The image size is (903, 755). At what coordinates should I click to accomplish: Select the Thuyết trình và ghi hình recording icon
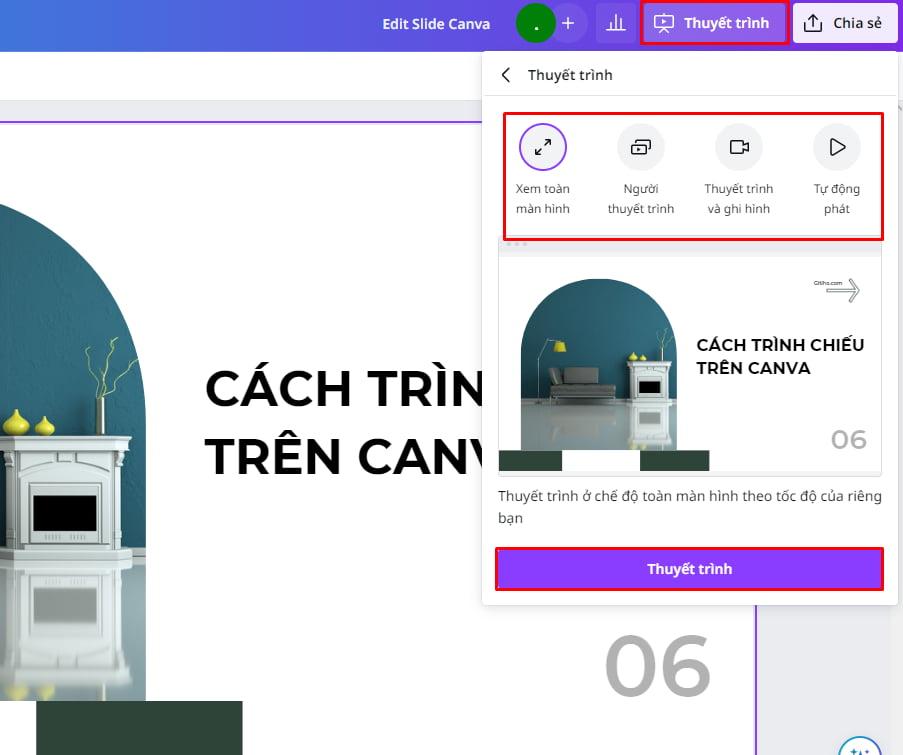pos(738,146)
